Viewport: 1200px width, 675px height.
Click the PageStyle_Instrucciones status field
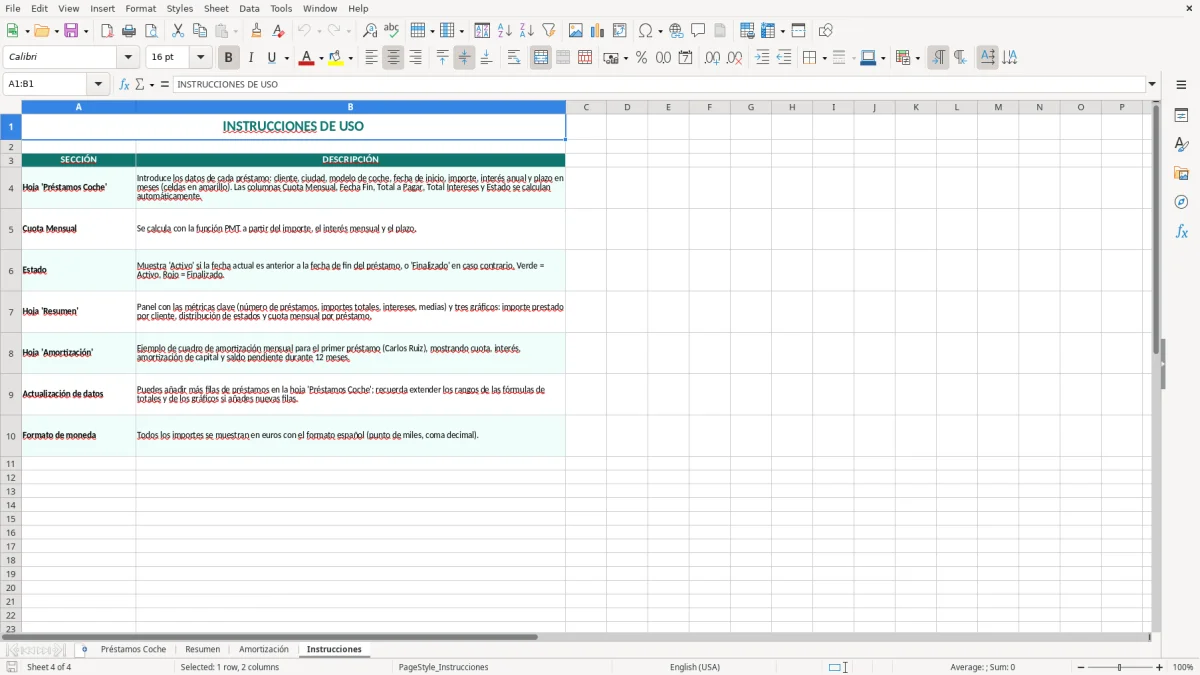click(443, 667)
